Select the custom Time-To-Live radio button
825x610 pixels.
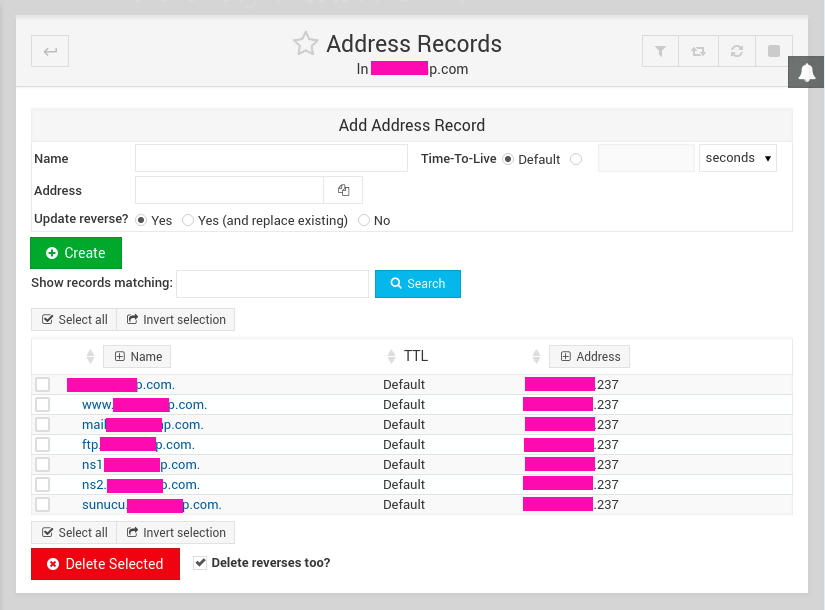576,159
